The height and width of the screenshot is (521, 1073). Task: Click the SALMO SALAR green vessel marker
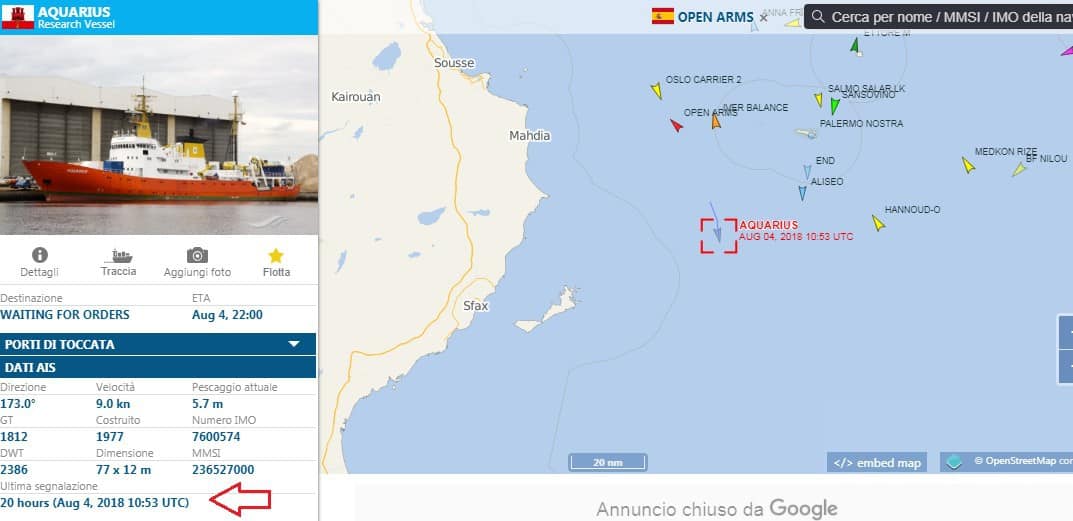(x=835, y=106)
